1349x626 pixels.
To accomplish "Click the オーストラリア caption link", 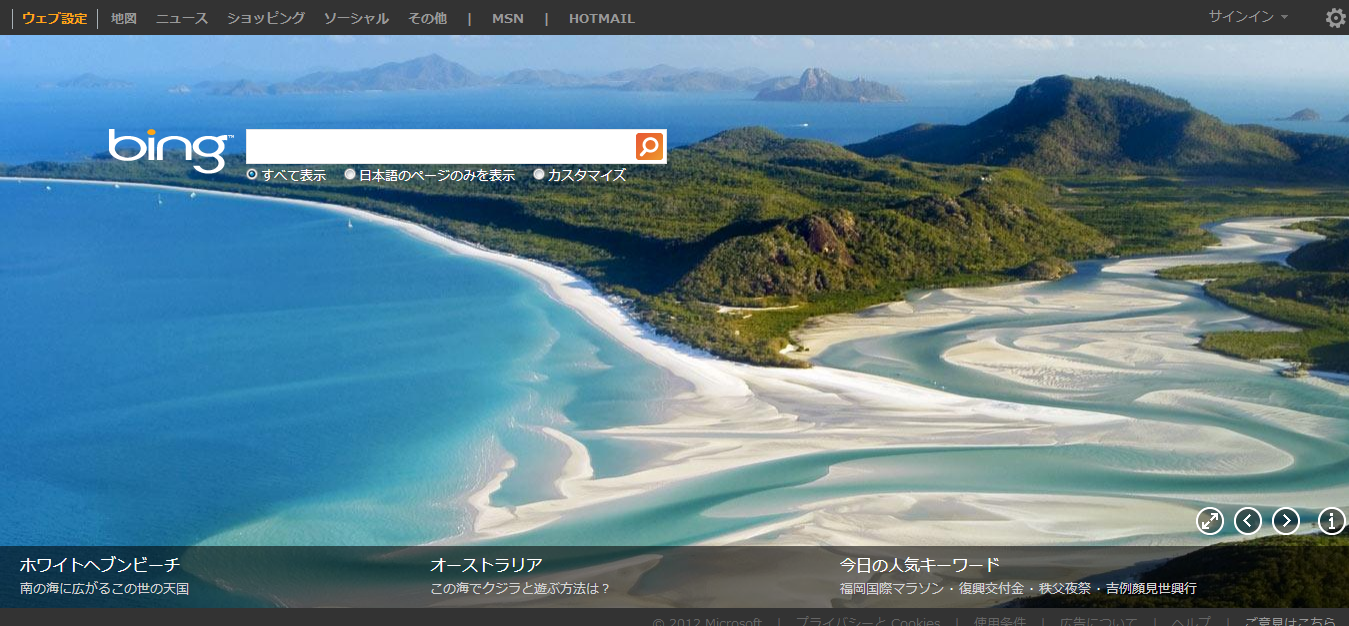I will [486, 565].
